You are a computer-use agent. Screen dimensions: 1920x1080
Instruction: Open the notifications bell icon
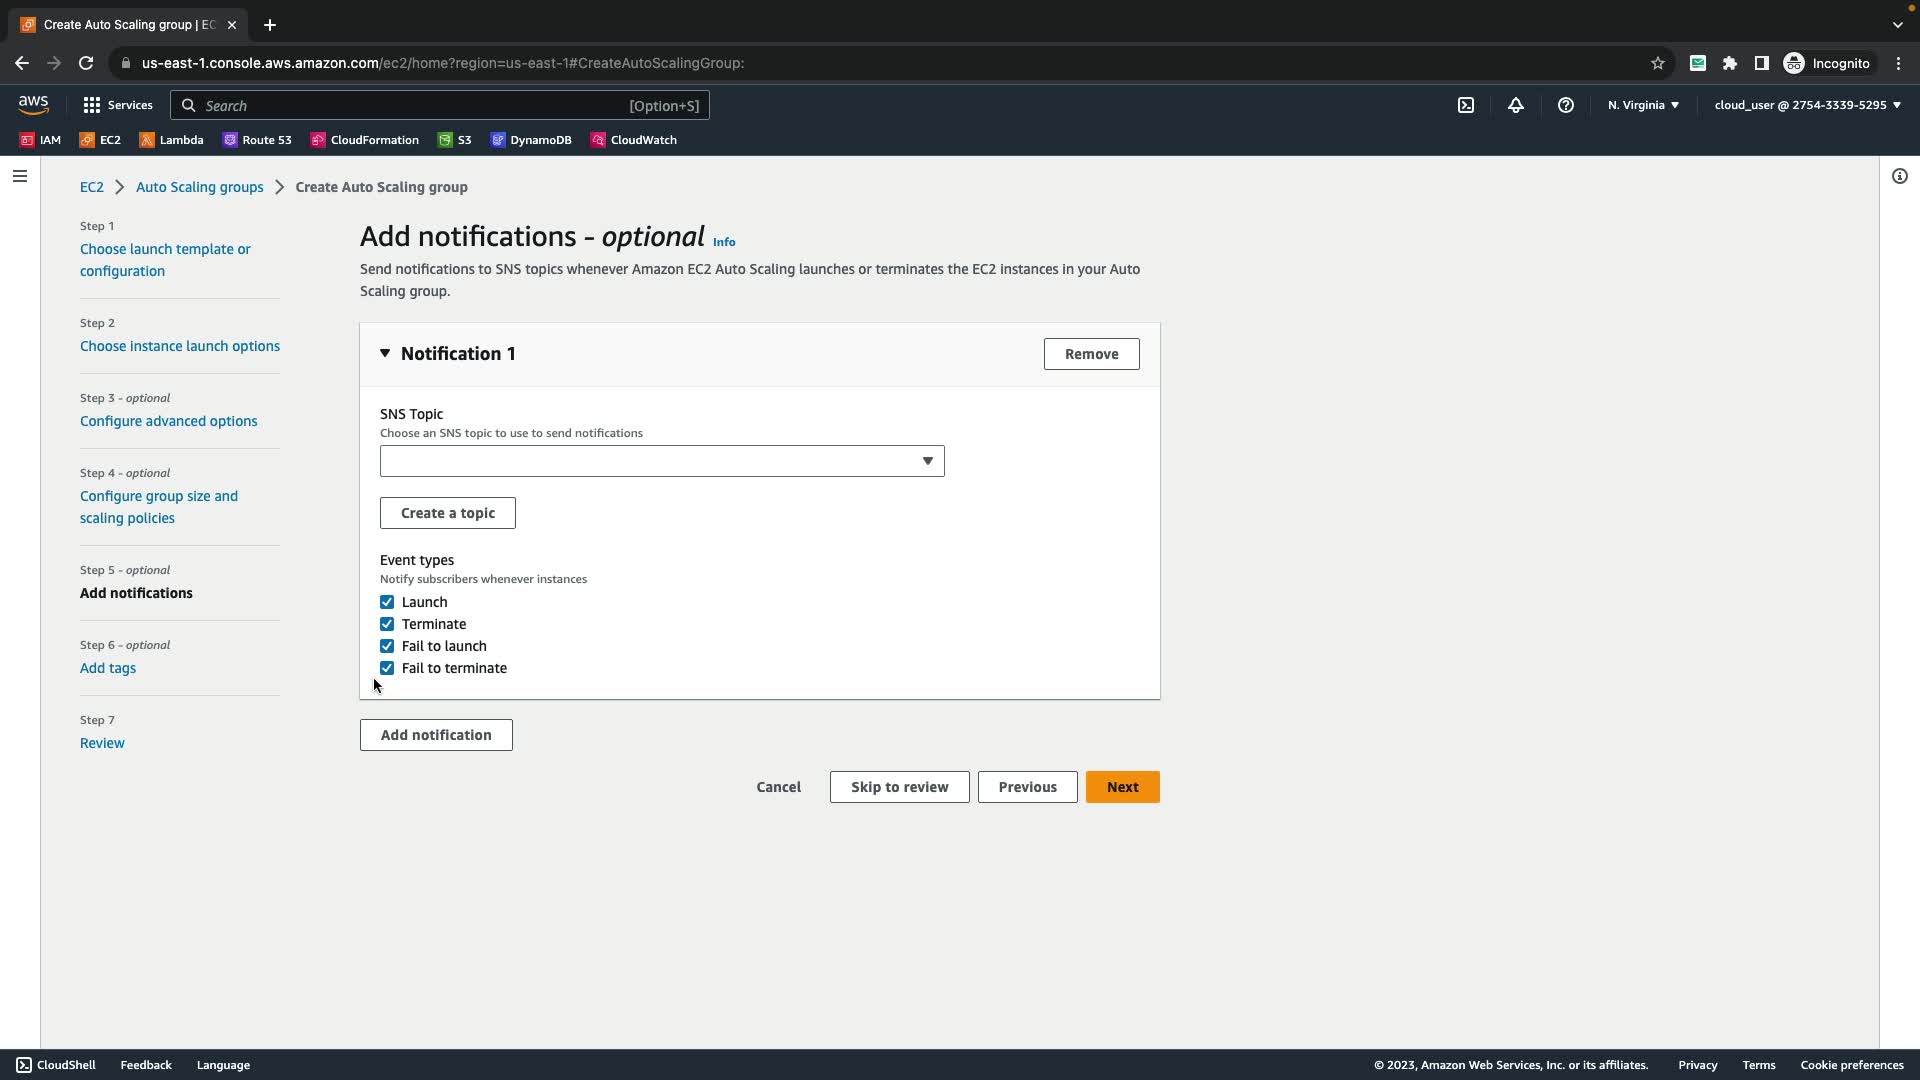point(1516,105)
